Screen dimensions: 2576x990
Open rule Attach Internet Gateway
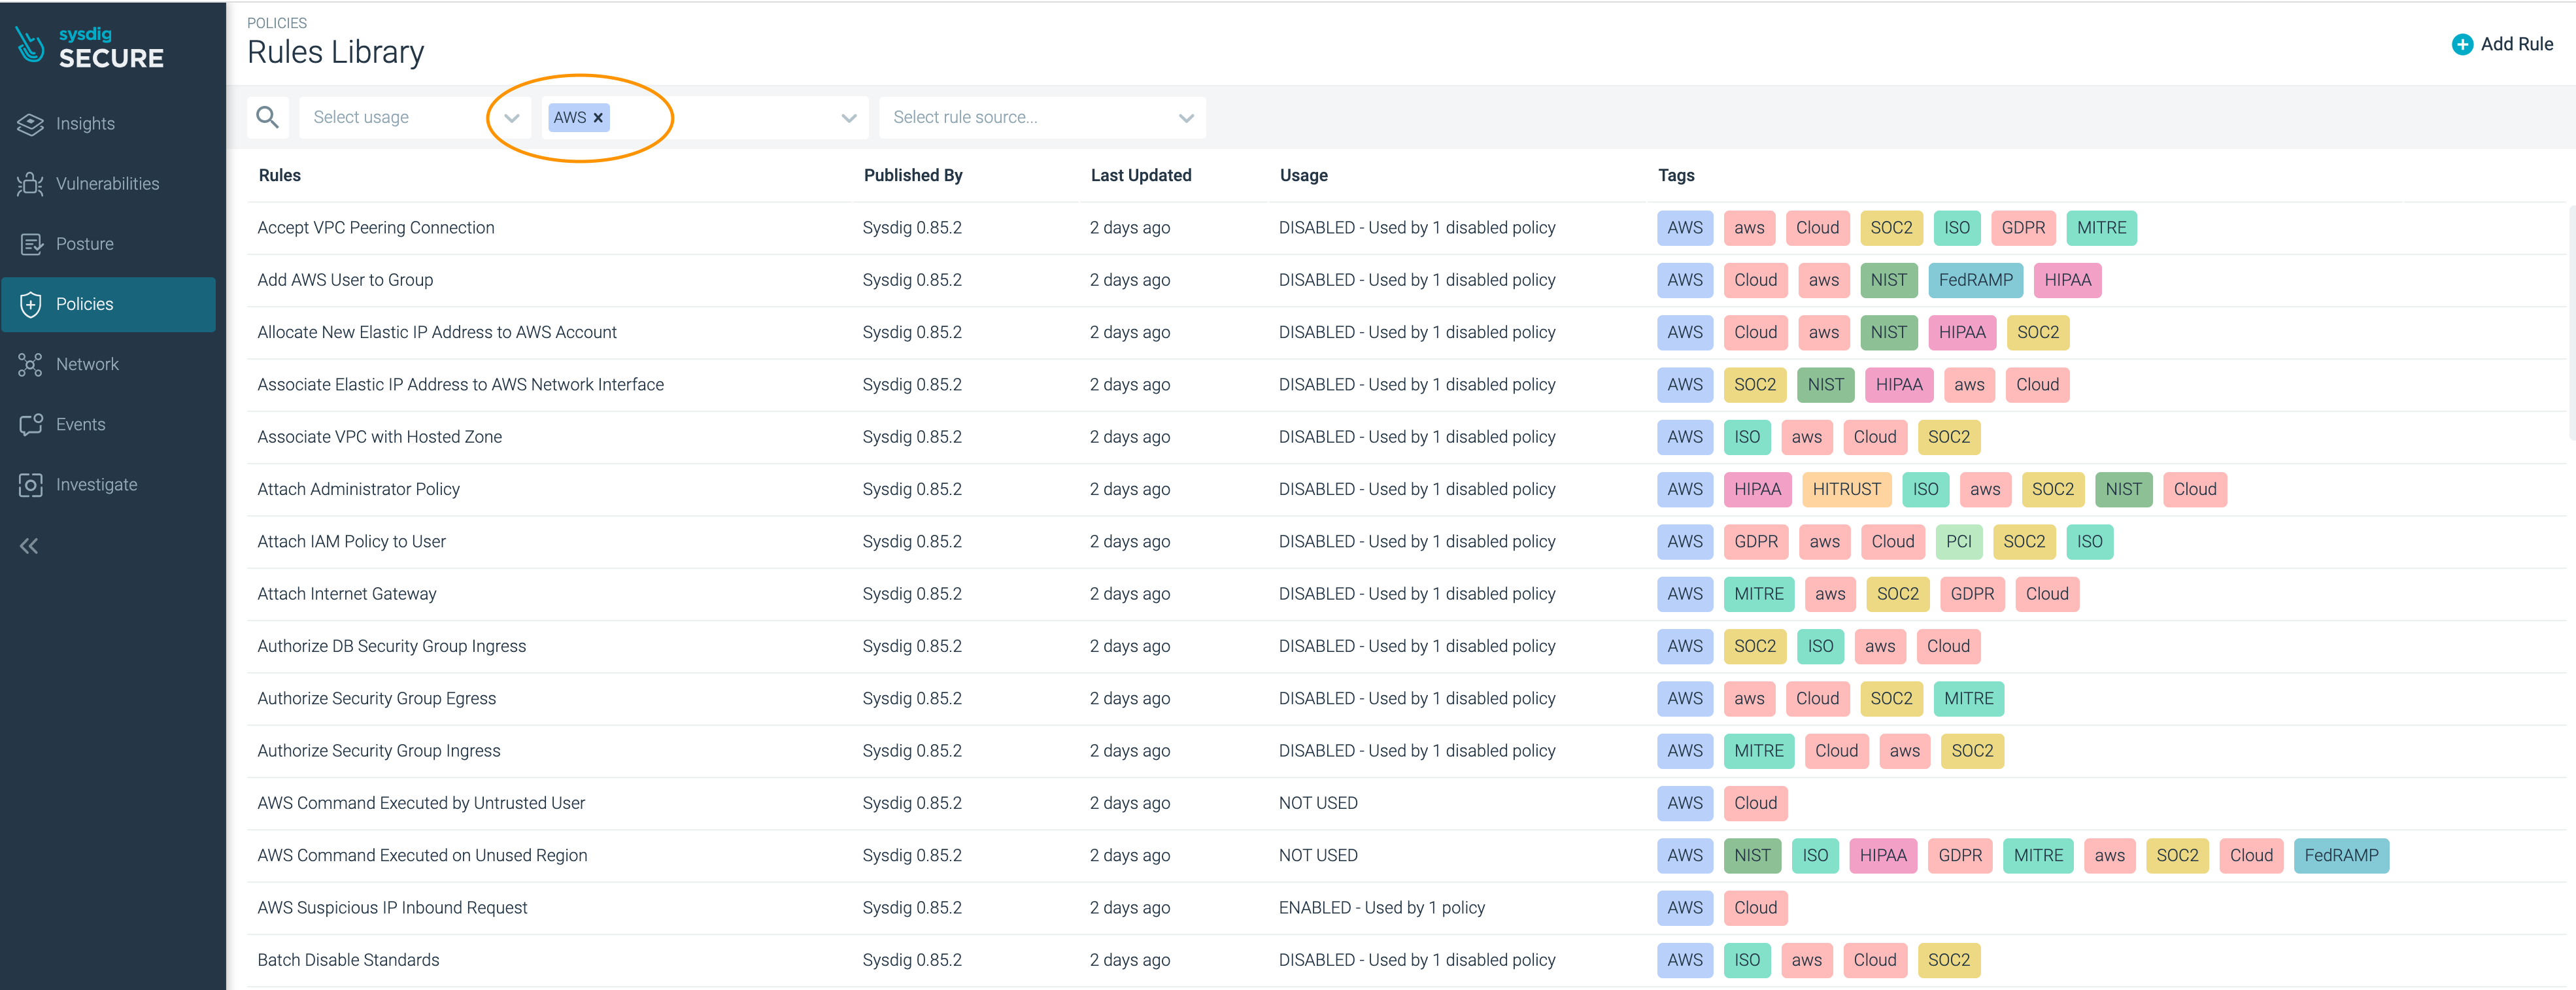347,594
